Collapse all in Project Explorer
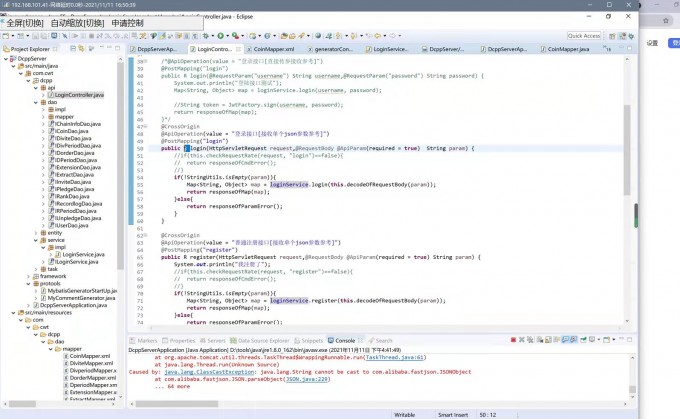Screen dimensions: 680x419 (x=73, y=49)
